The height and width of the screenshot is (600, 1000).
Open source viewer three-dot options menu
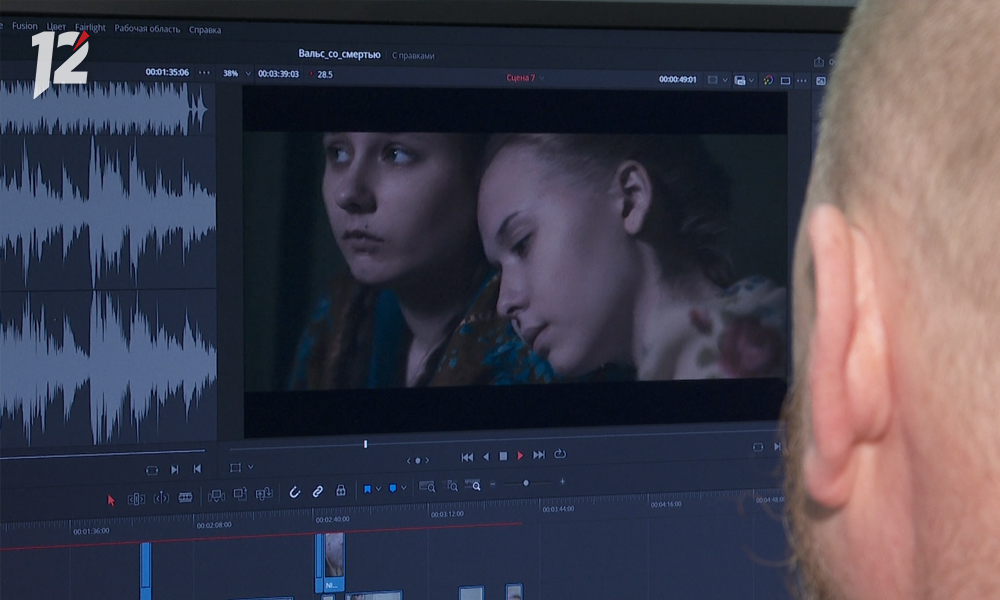point(204,73)
